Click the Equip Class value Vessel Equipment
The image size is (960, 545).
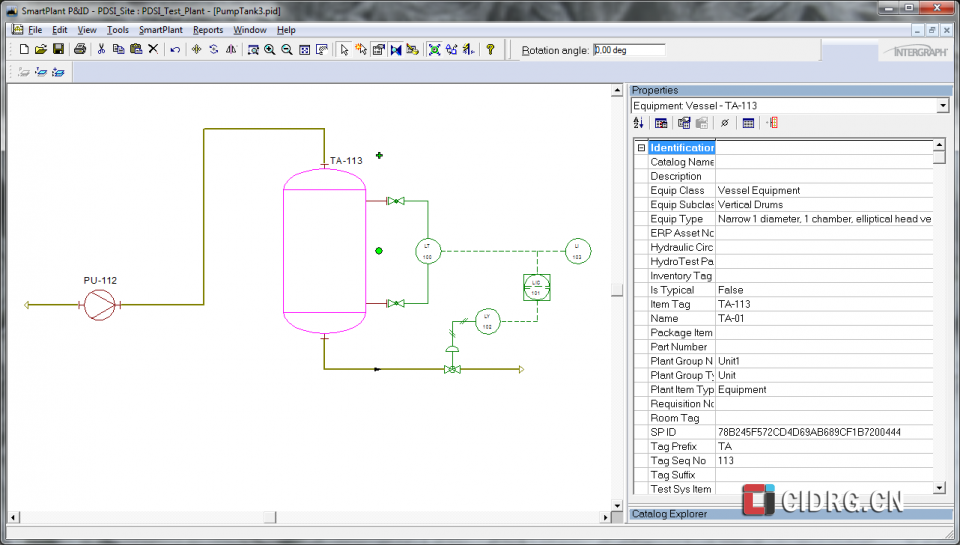759,190
